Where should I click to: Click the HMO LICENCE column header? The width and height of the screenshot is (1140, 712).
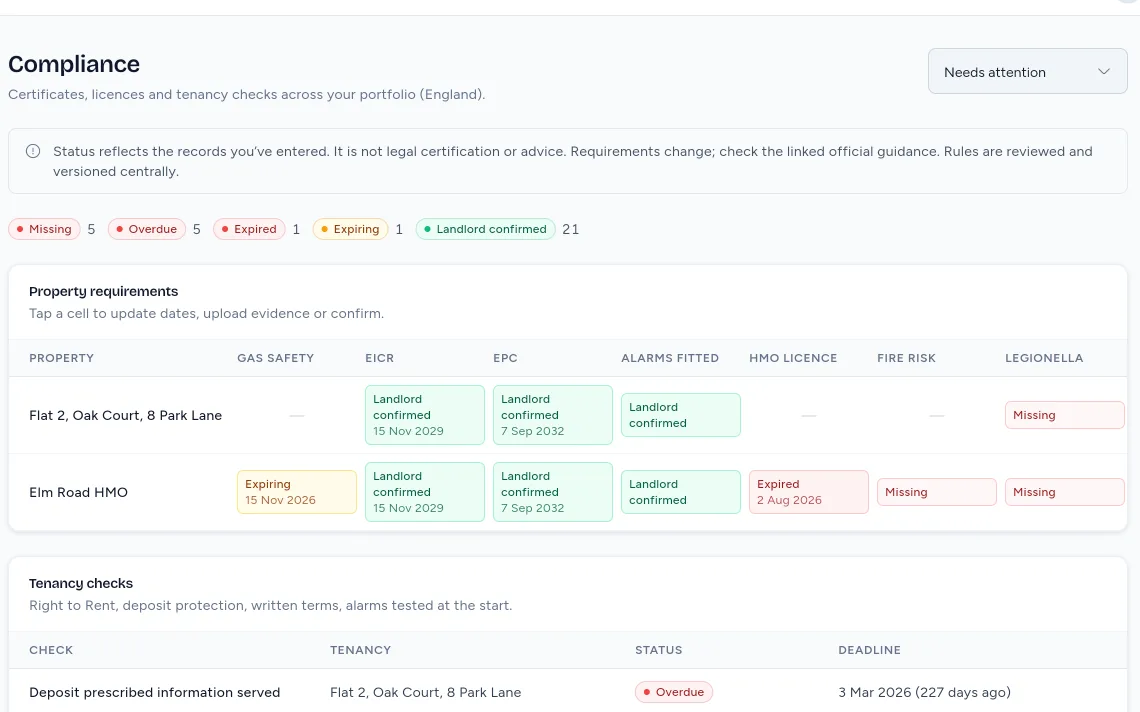click(793, 358)
